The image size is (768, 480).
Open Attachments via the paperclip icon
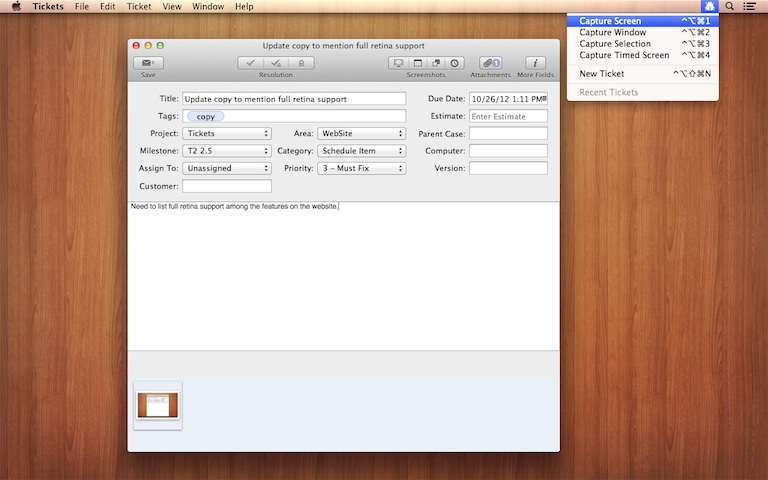click(x=490, y=63)
